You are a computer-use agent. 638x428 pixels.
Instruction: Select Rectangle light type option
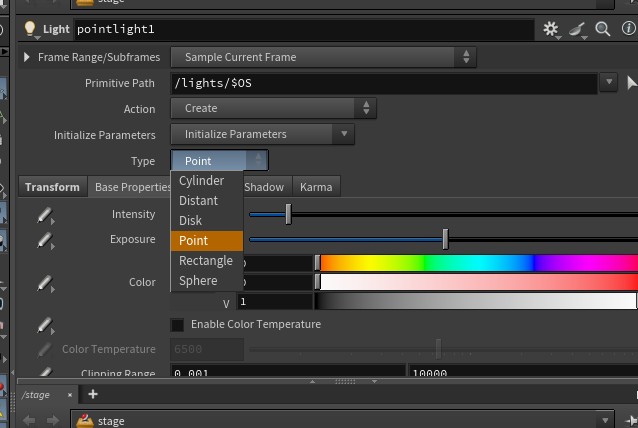click(205, 261)
